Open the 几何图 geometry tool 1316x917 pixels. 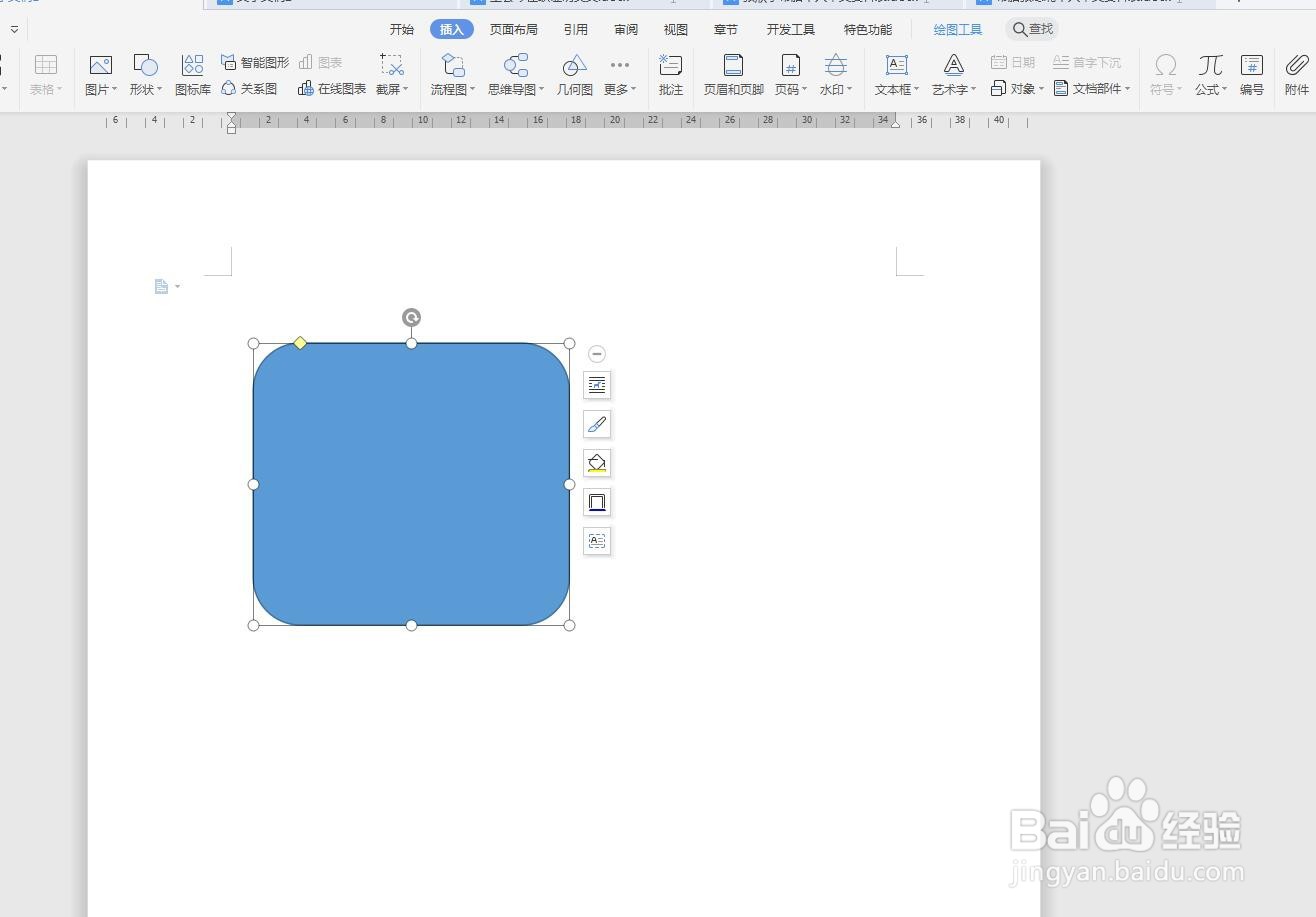[574, 75]
